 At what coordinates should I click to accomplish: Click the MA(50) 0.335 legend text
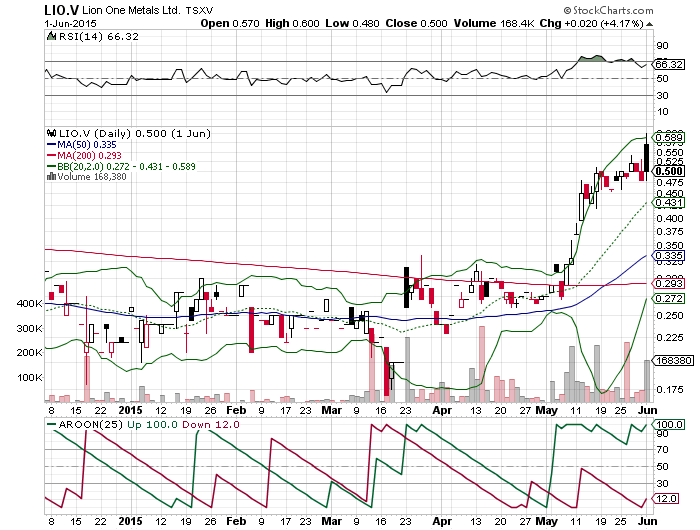pyautogui.click(x=87, y=145)
